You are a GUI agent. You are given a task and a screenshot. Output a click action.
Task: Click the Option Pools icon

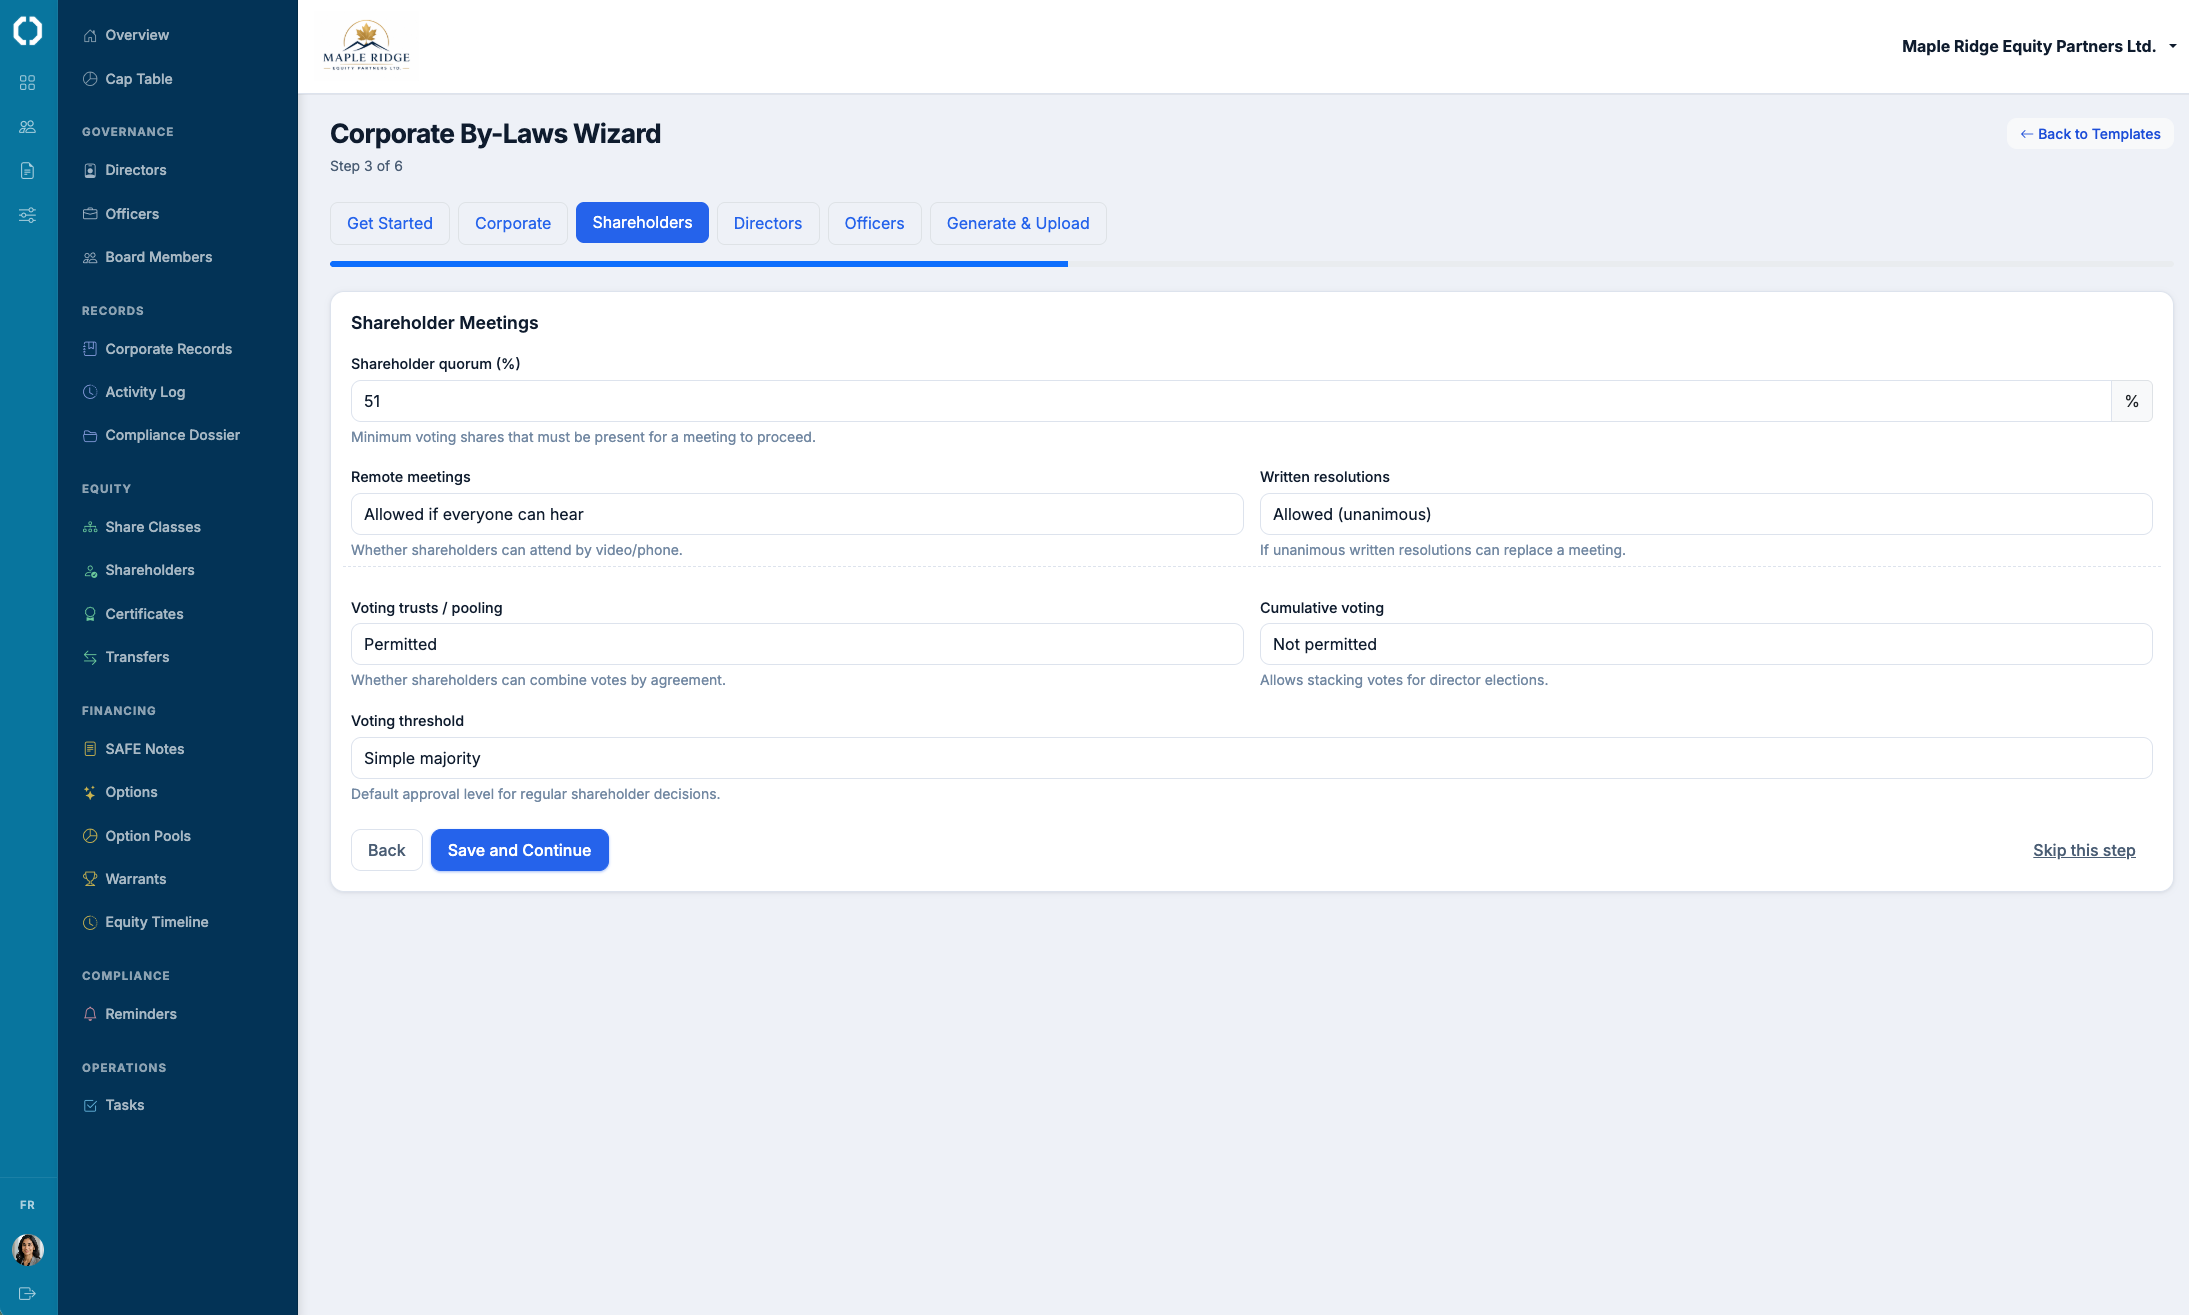click(x=90, y=836)
